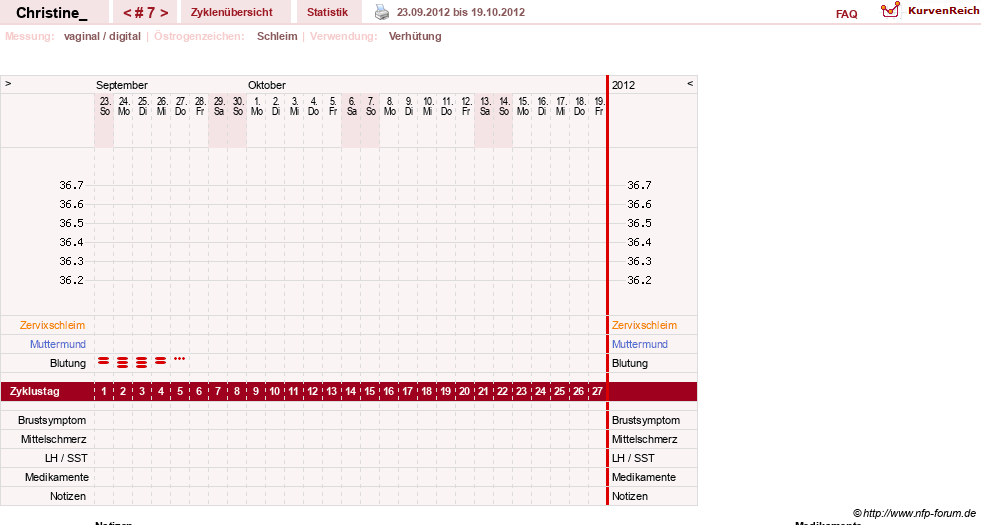Click the left LH / SST row label

tap(66, 459)
